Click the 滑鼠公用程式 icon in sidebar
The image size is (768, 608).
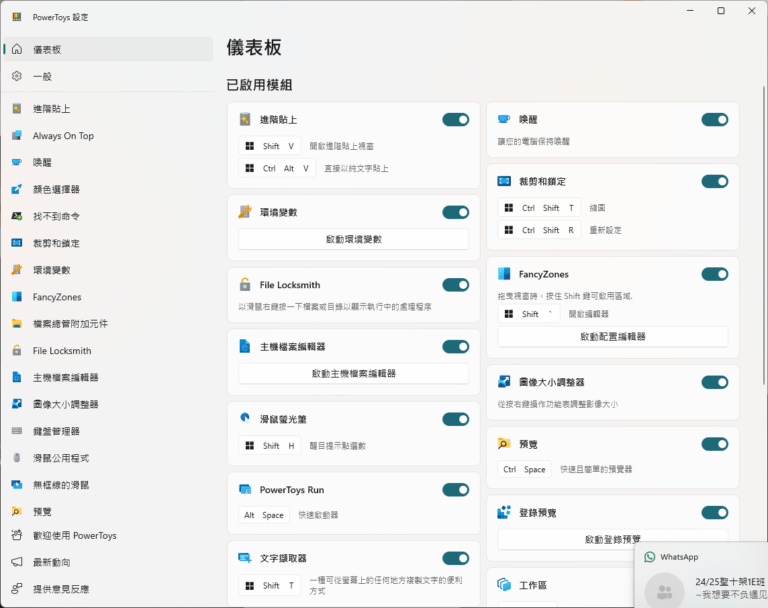[x=17, y=458]
